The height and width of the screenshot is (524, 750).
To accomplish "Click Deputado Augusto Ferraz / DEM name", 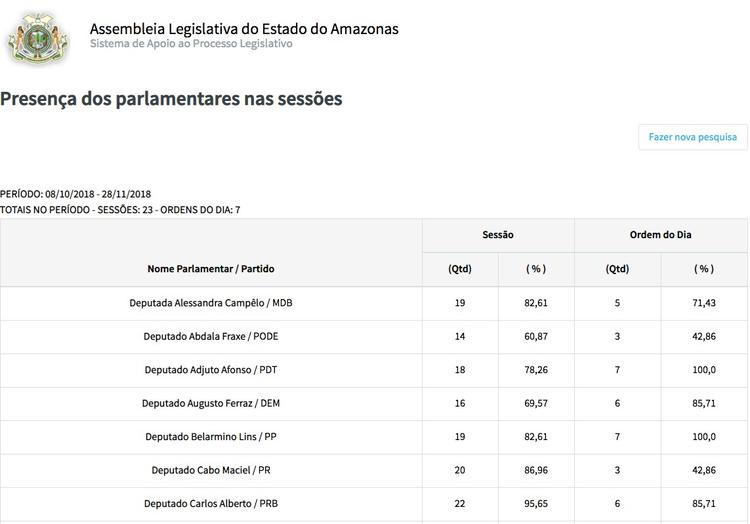I will pos(211,404).
